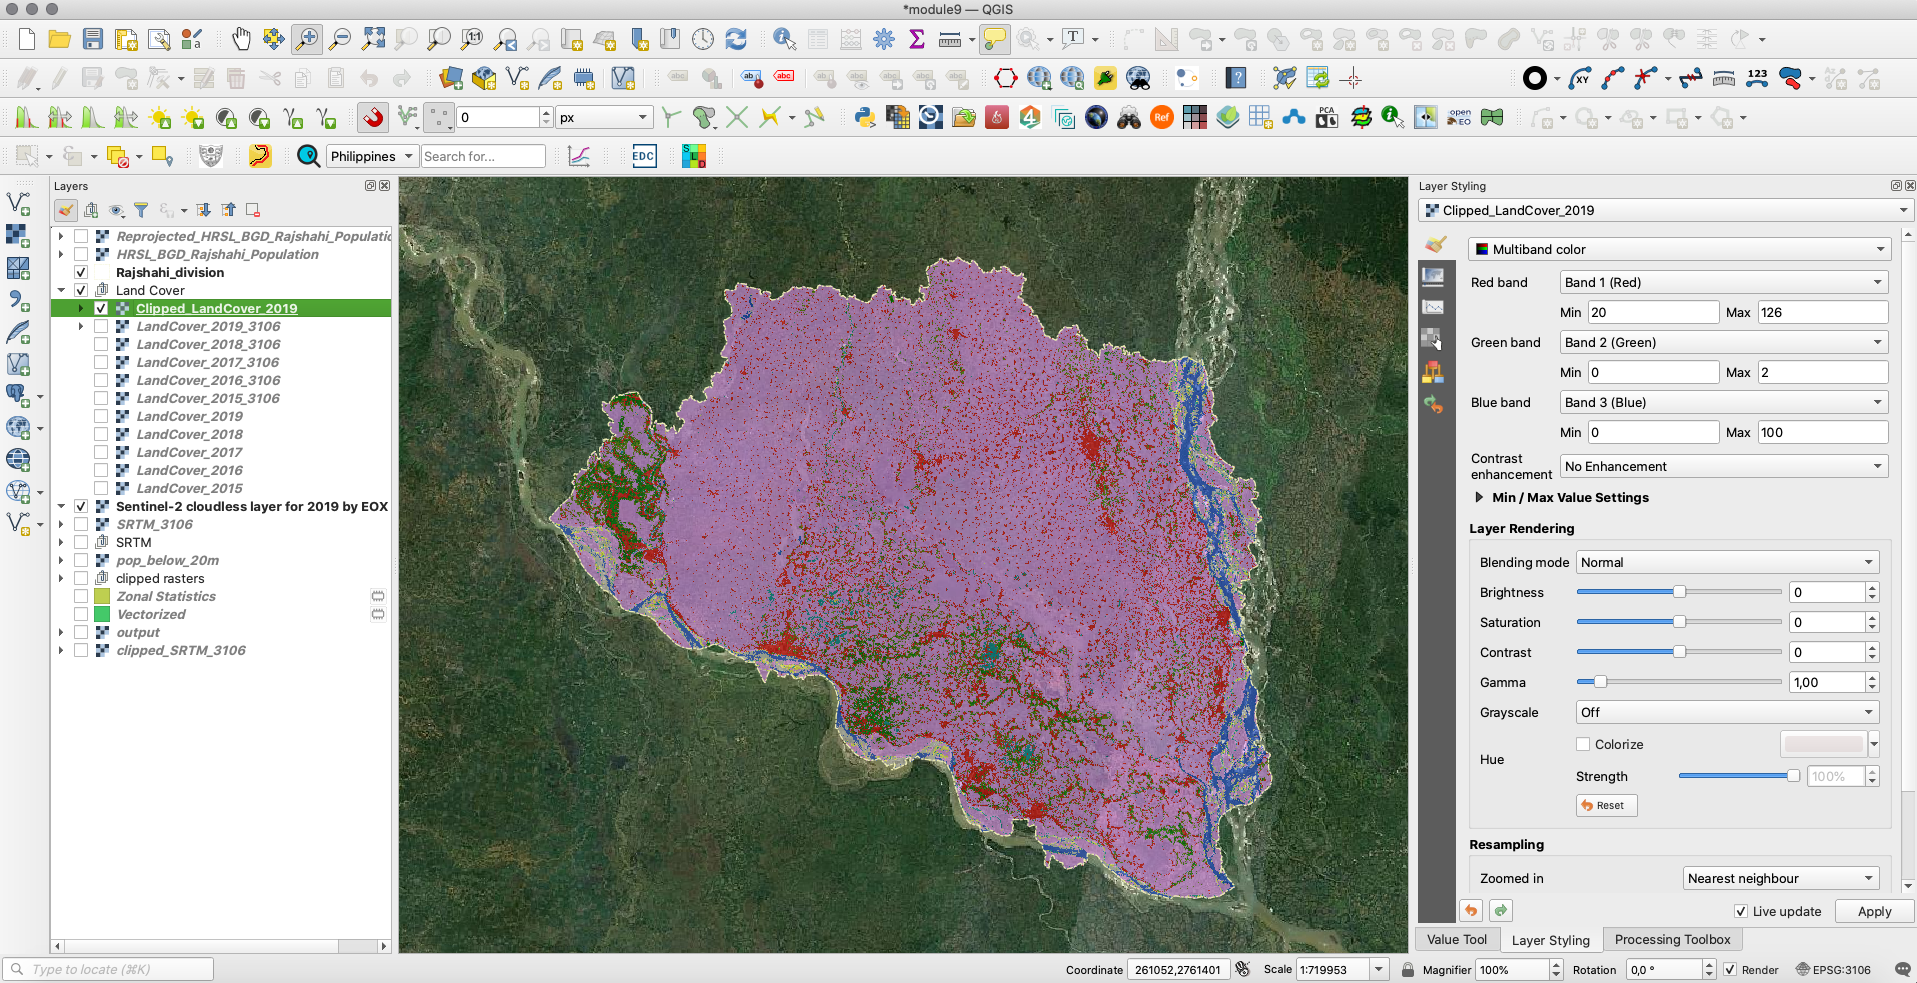Click the colorful SLD plugin icon
Image resolution: width=1917 pixels, height=983 pixels.
[694, 156]
